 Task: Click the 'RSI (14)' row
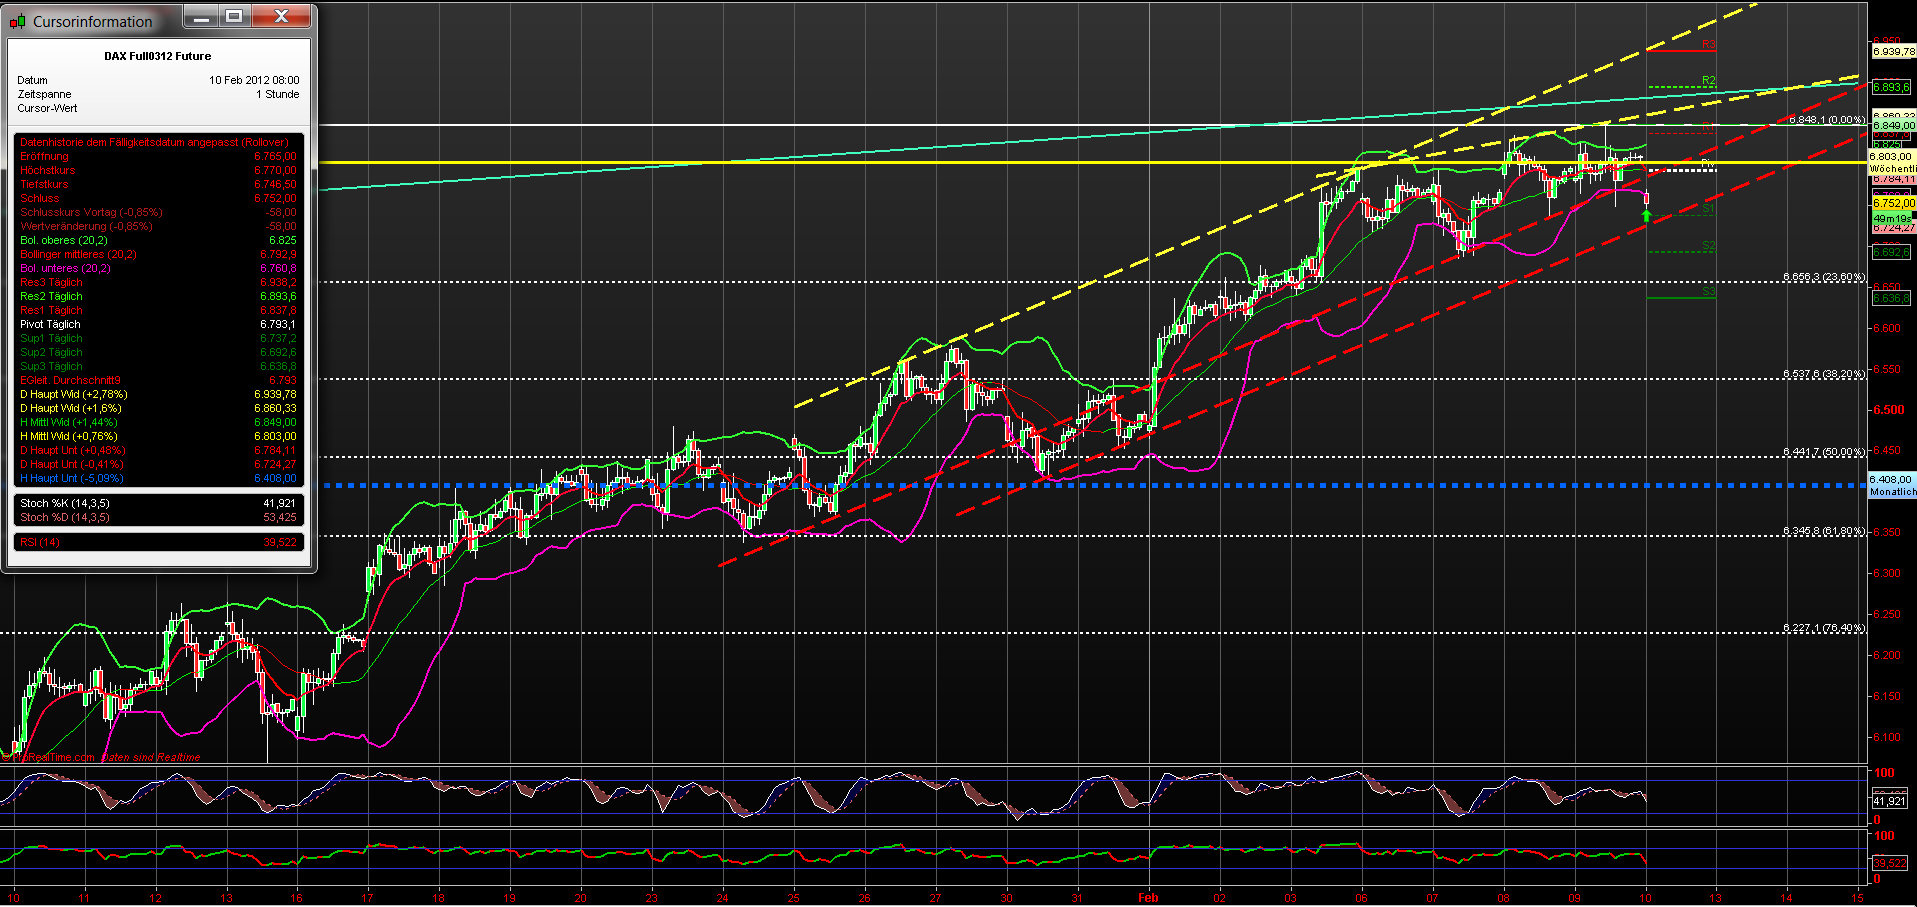point(158,542)
